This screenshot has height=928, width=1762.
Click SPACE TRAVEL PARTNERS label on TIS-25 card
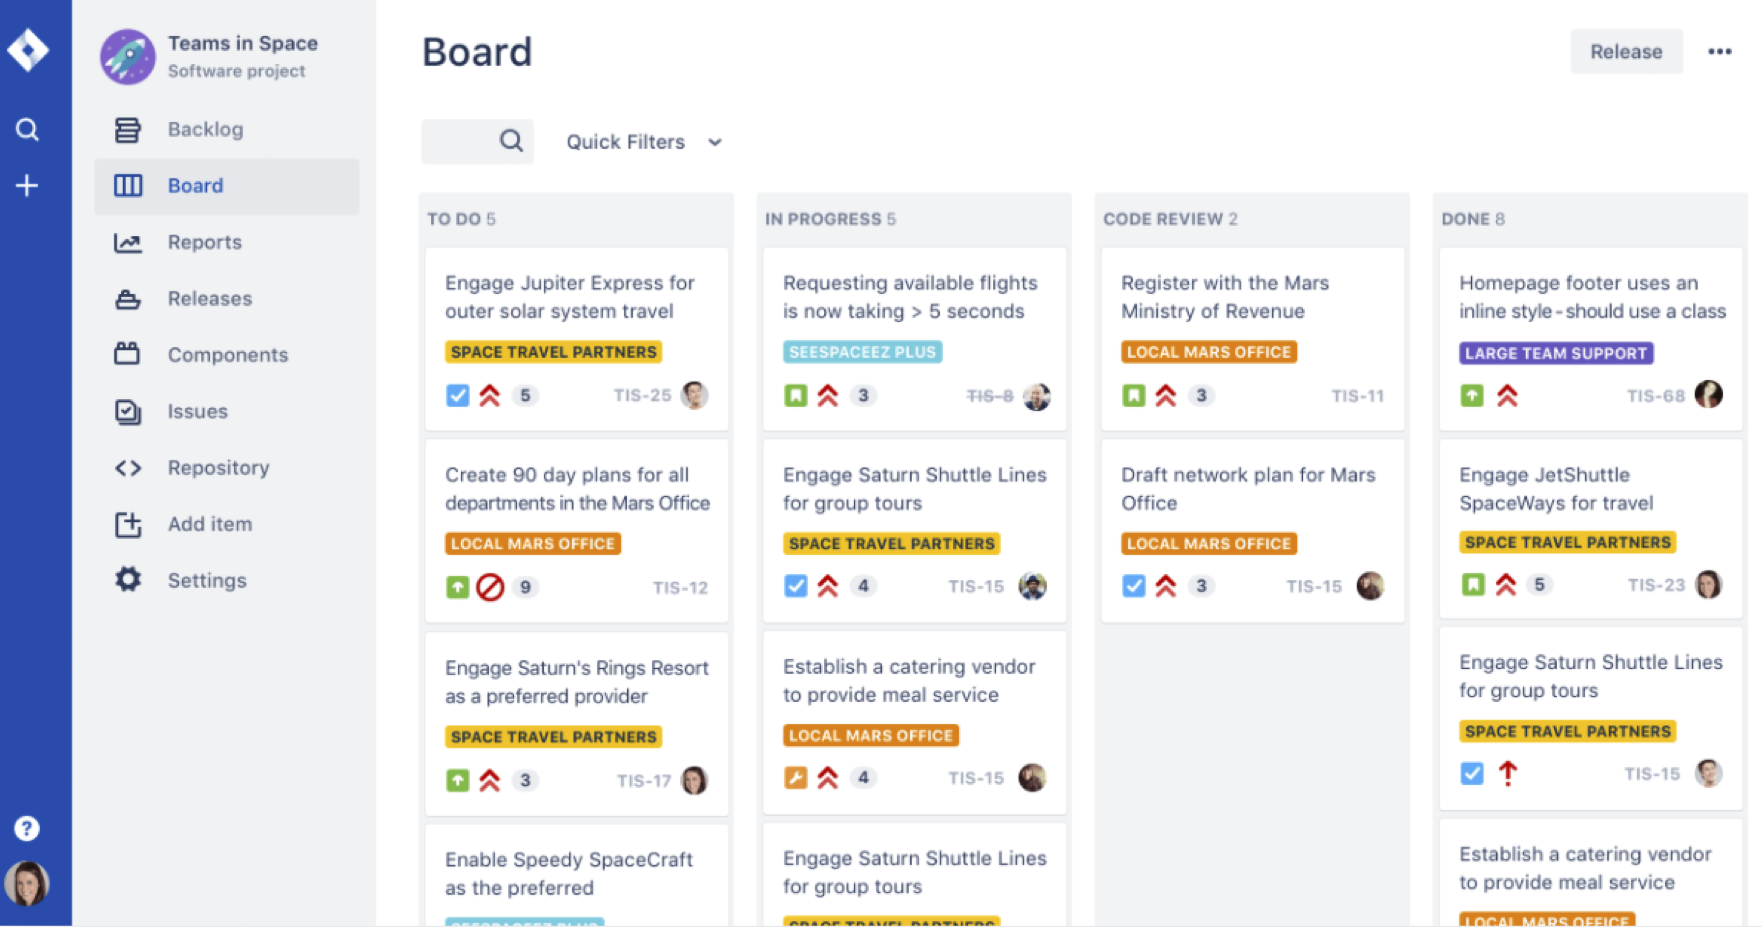point(553,352)
